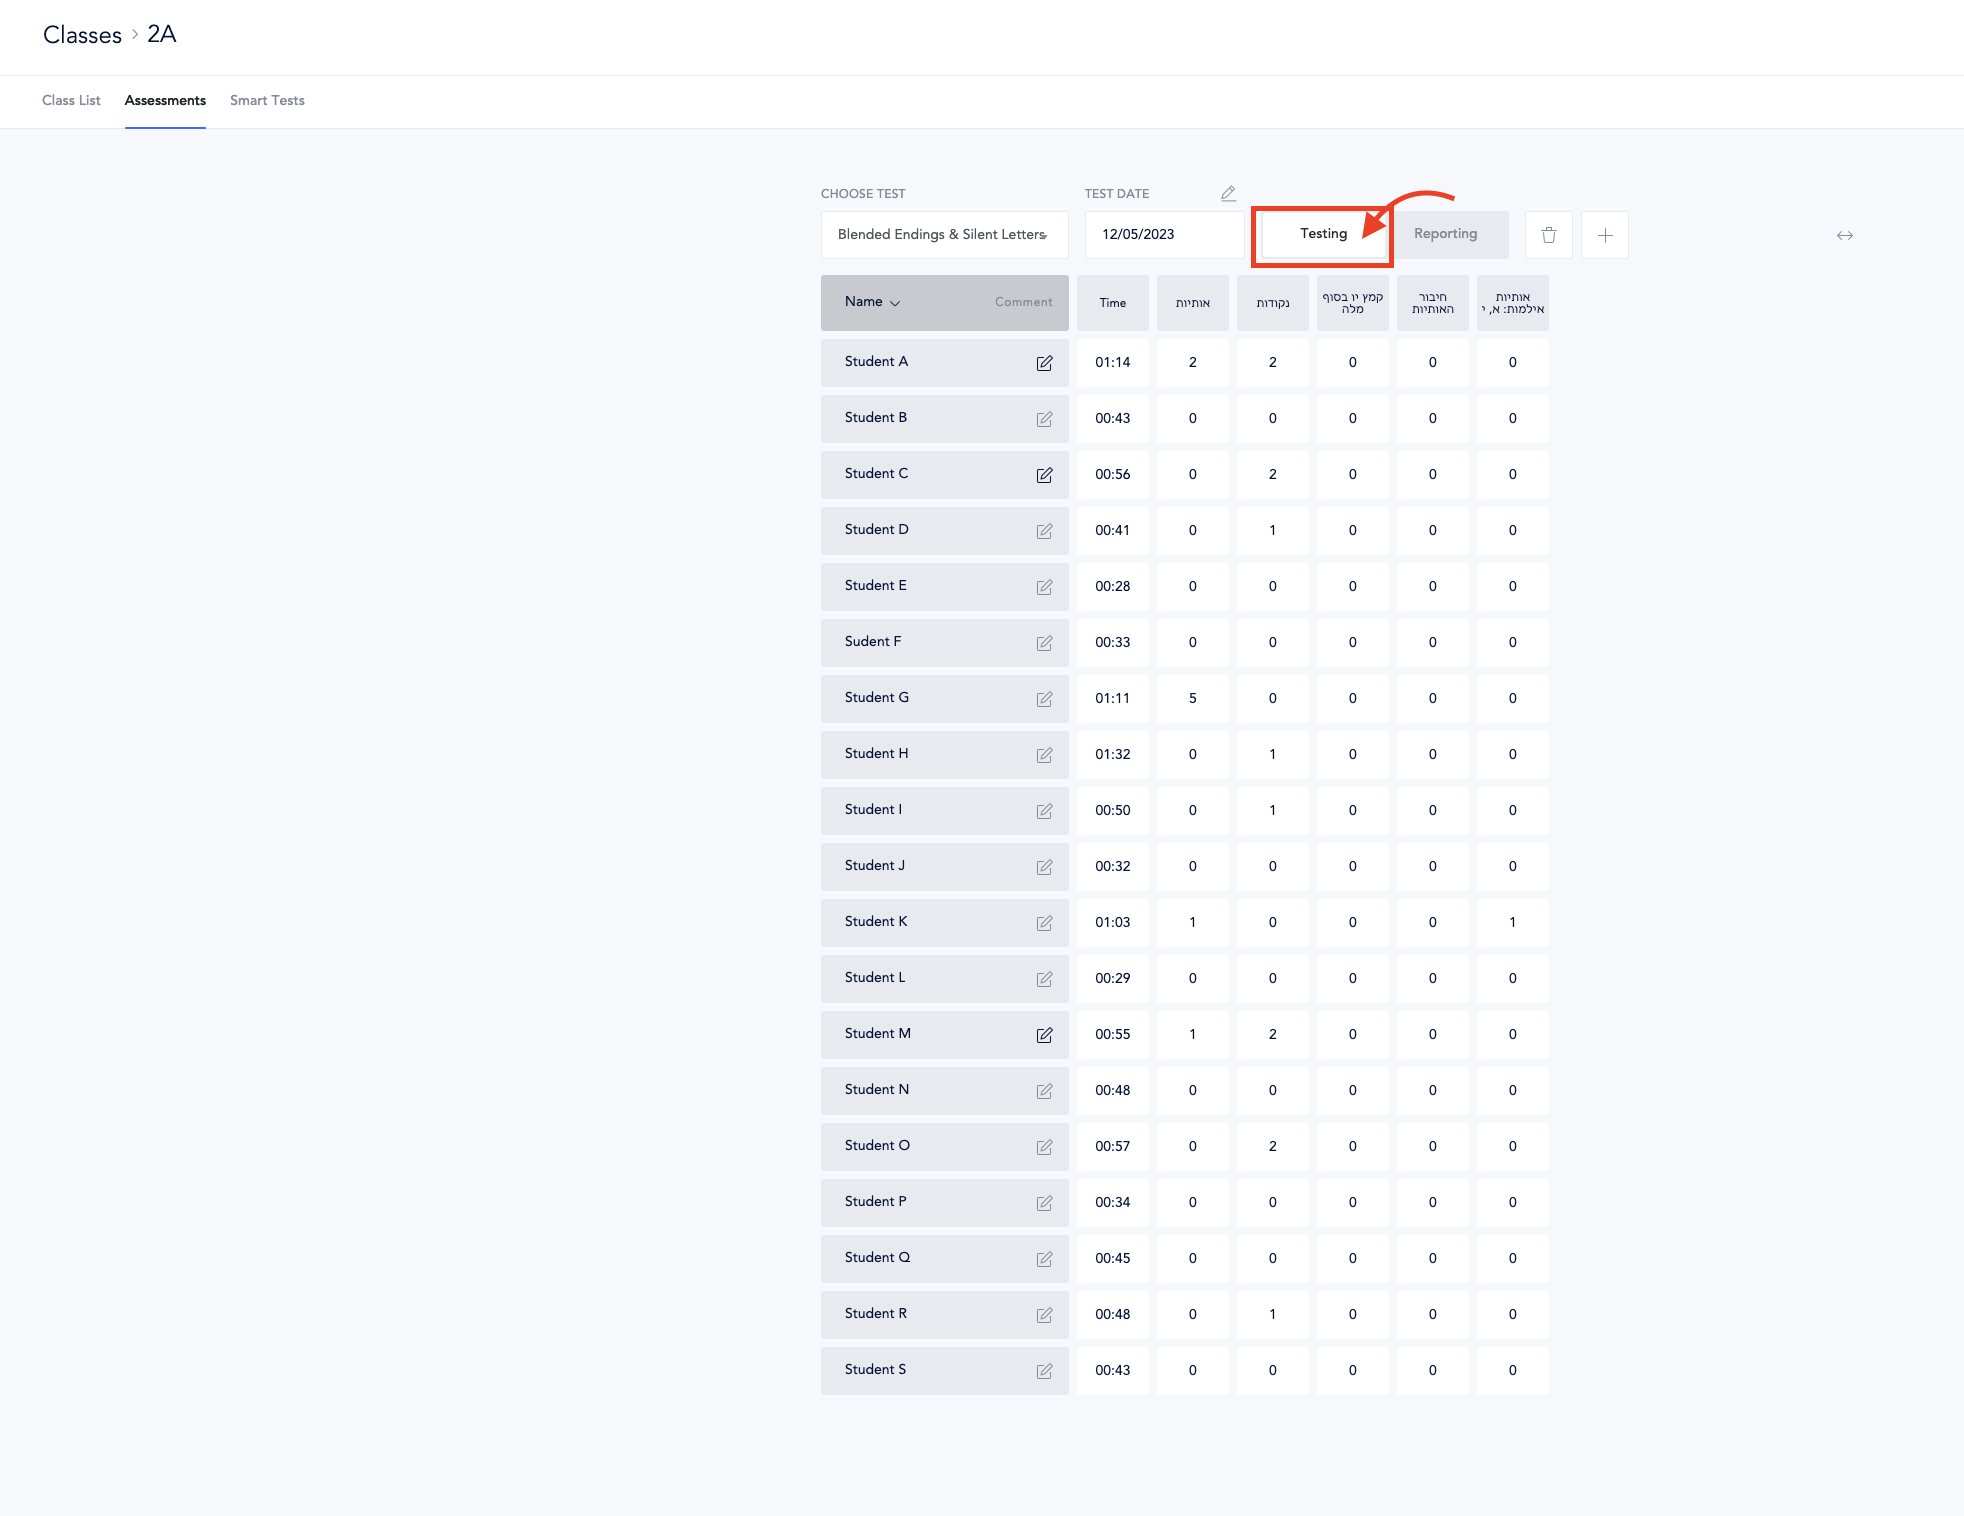Click the edit icon next to Student S
This screenshot has width=1964, height=1516.
coord(1044,1371)
